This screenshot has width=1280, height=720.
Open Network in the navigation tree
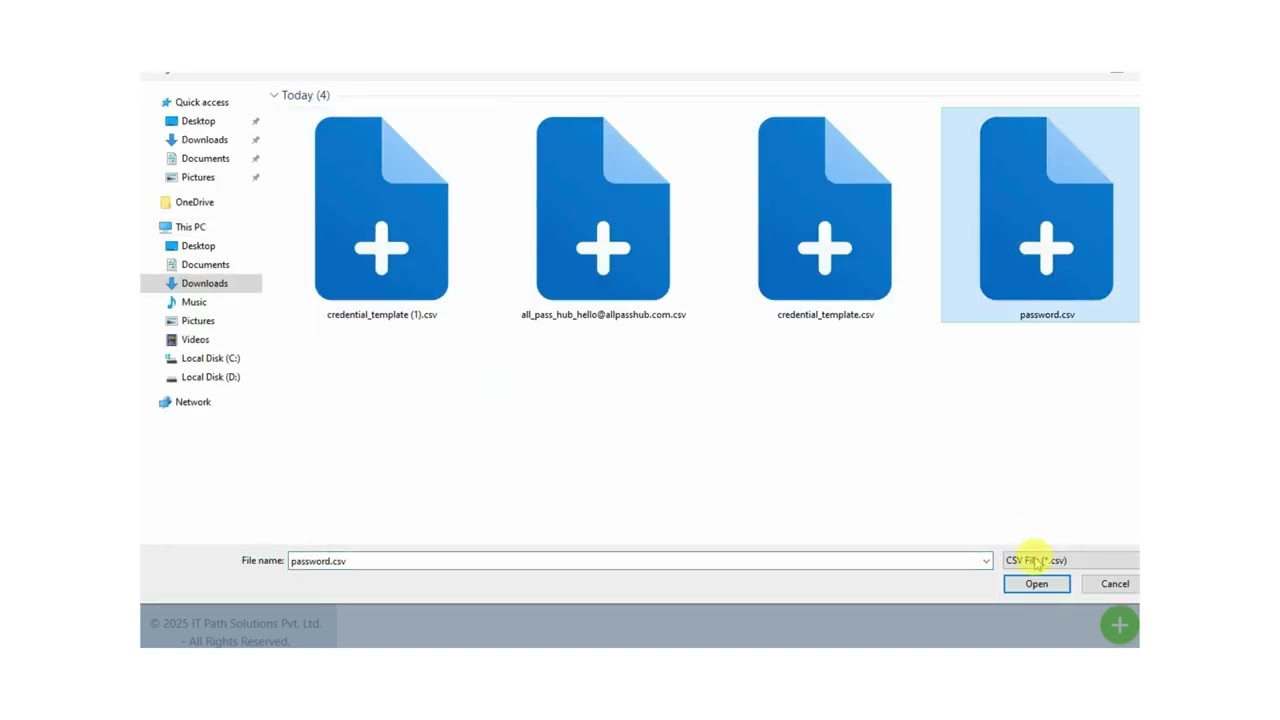pos(193,402)
